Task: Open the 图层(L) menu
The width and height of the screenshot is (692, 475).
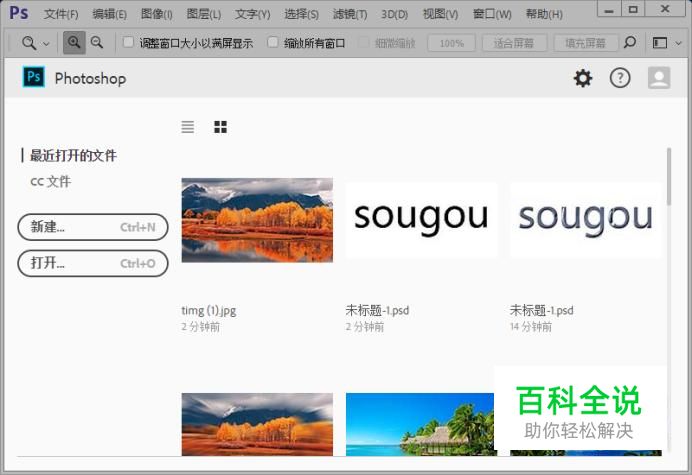Action: coord(203,14)
